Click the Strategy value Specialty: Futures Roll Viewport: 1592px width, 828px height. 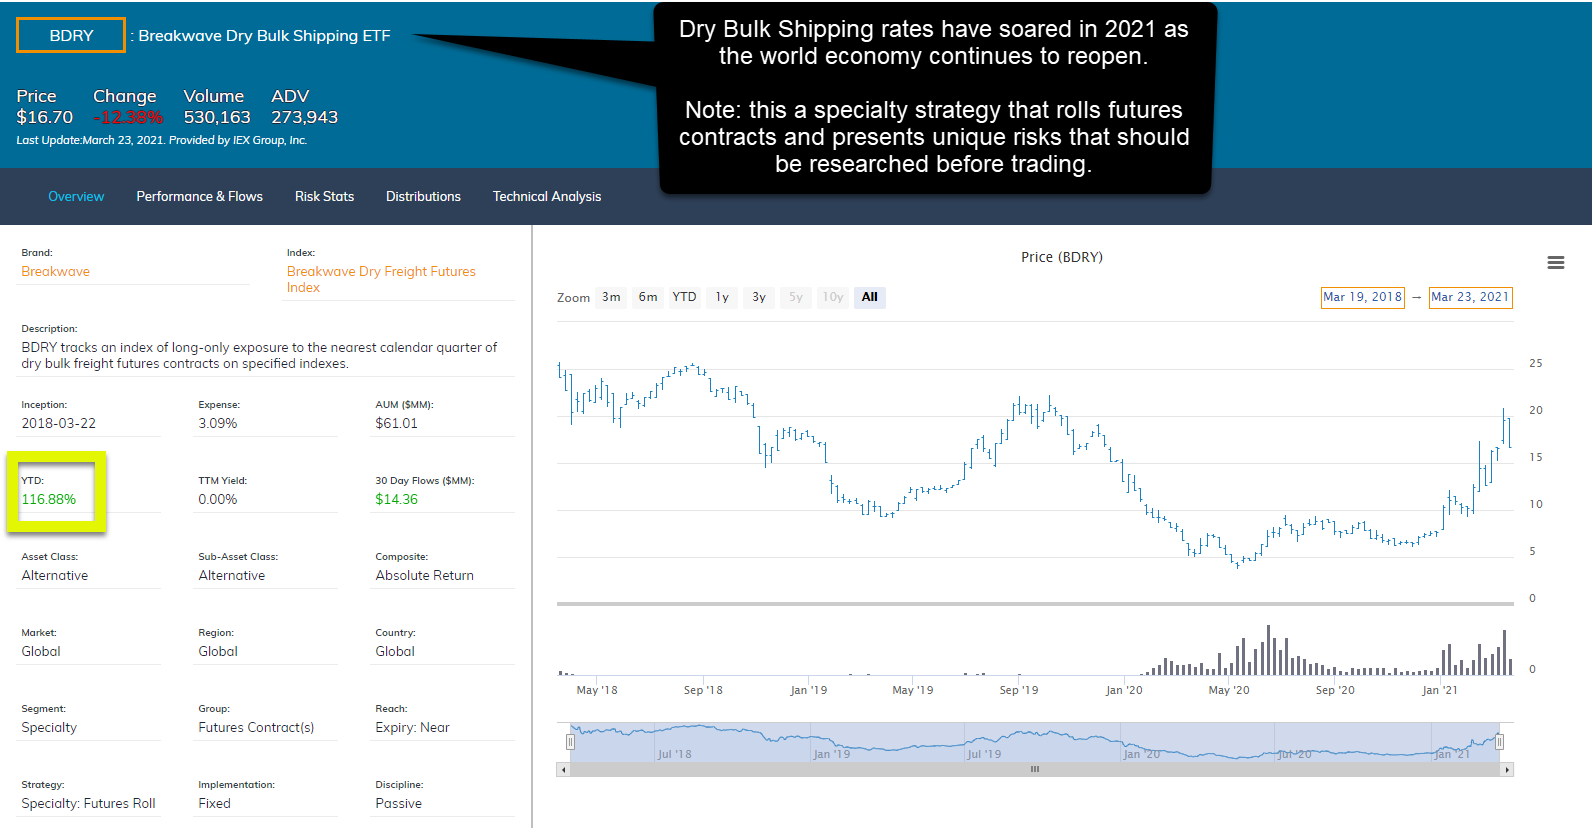[89, 803]
